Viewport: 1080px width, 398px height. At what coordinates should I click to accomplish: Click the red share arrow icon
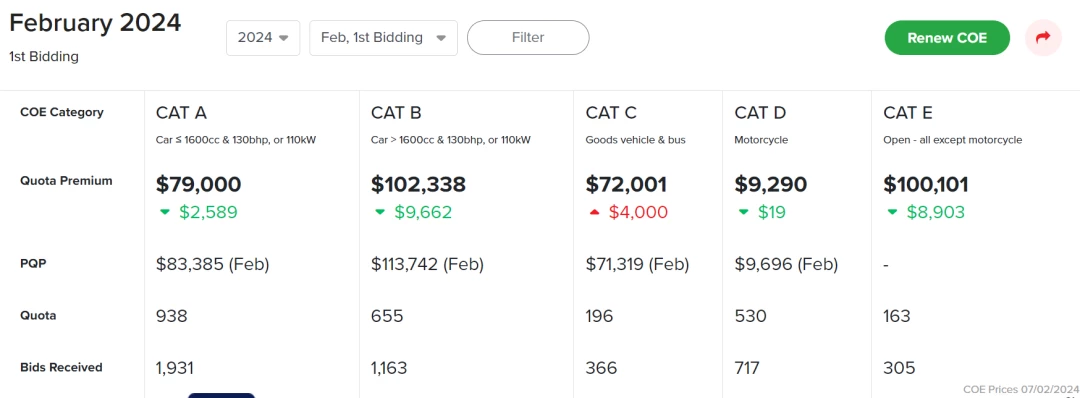coord(1043,38)
